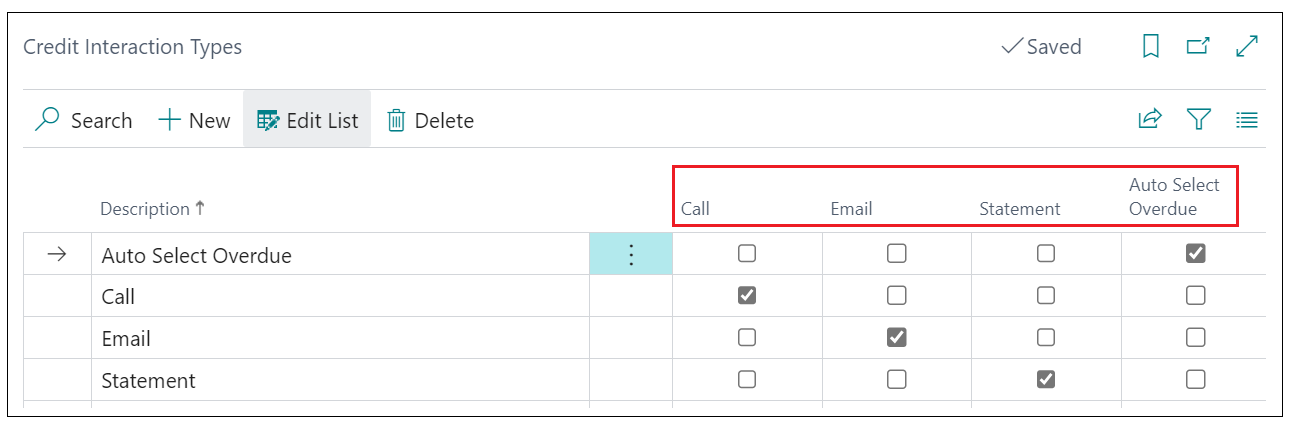Click the New plus icon
Viewport: 1290px width, 424px height.
point(170,120)
